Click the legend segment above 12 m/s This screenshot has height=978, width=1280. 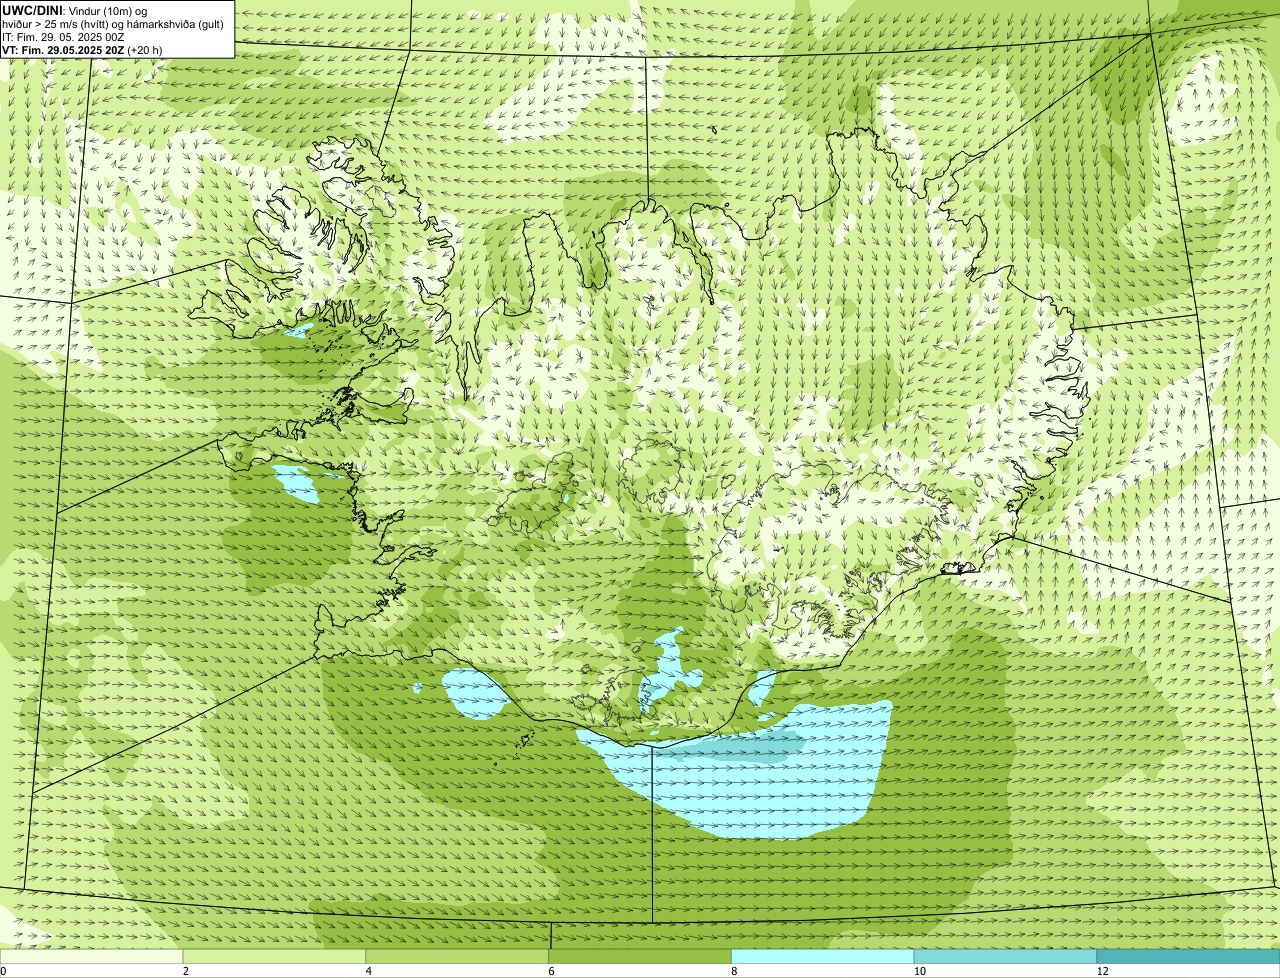pyautogui.click(x=1188, y=956)
